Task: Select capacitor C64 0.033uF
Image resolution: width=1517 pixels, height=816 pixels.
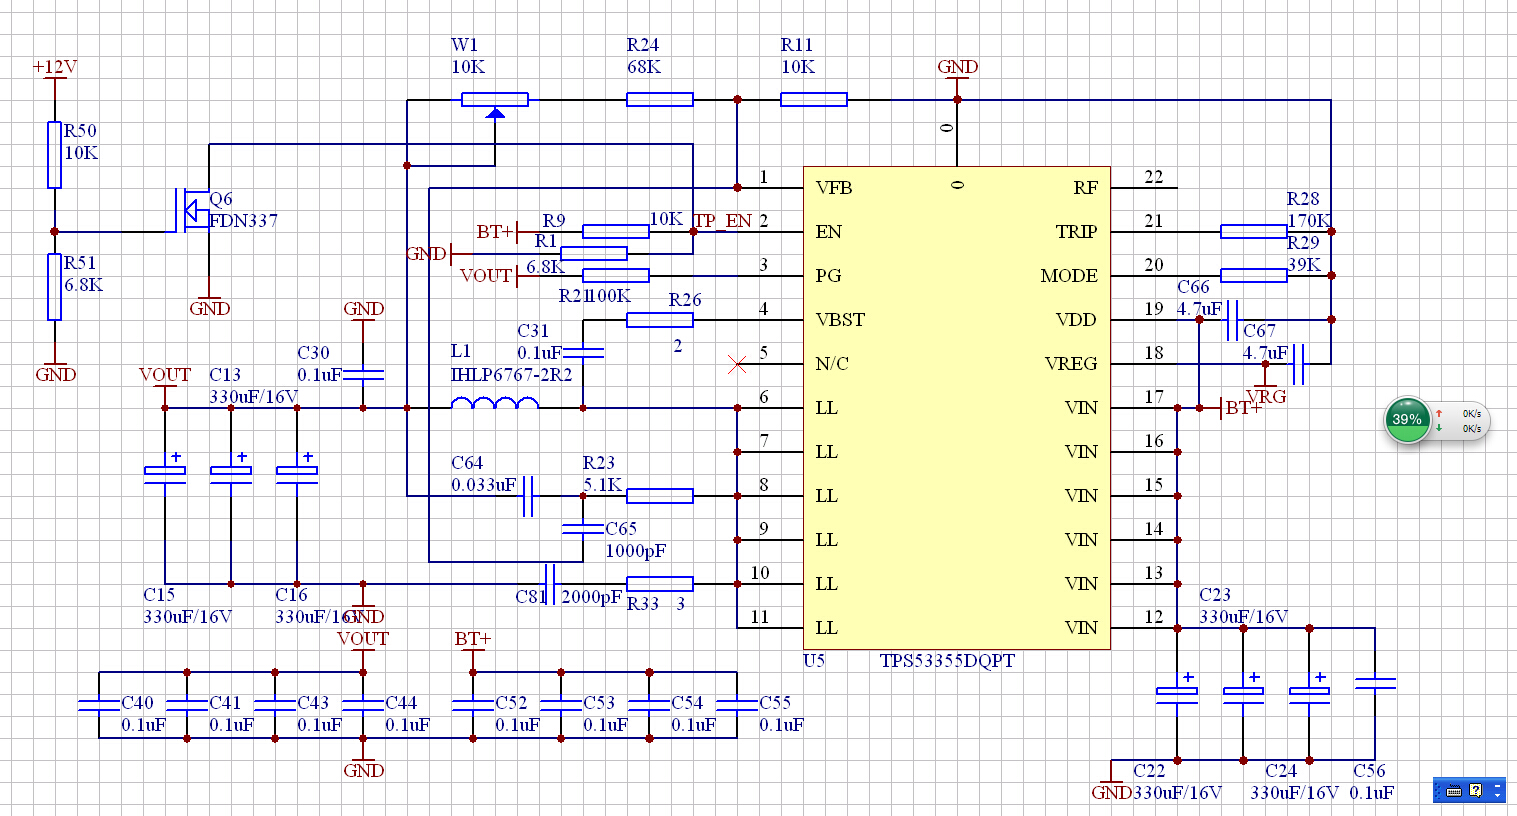Action: tap(528, 496)
